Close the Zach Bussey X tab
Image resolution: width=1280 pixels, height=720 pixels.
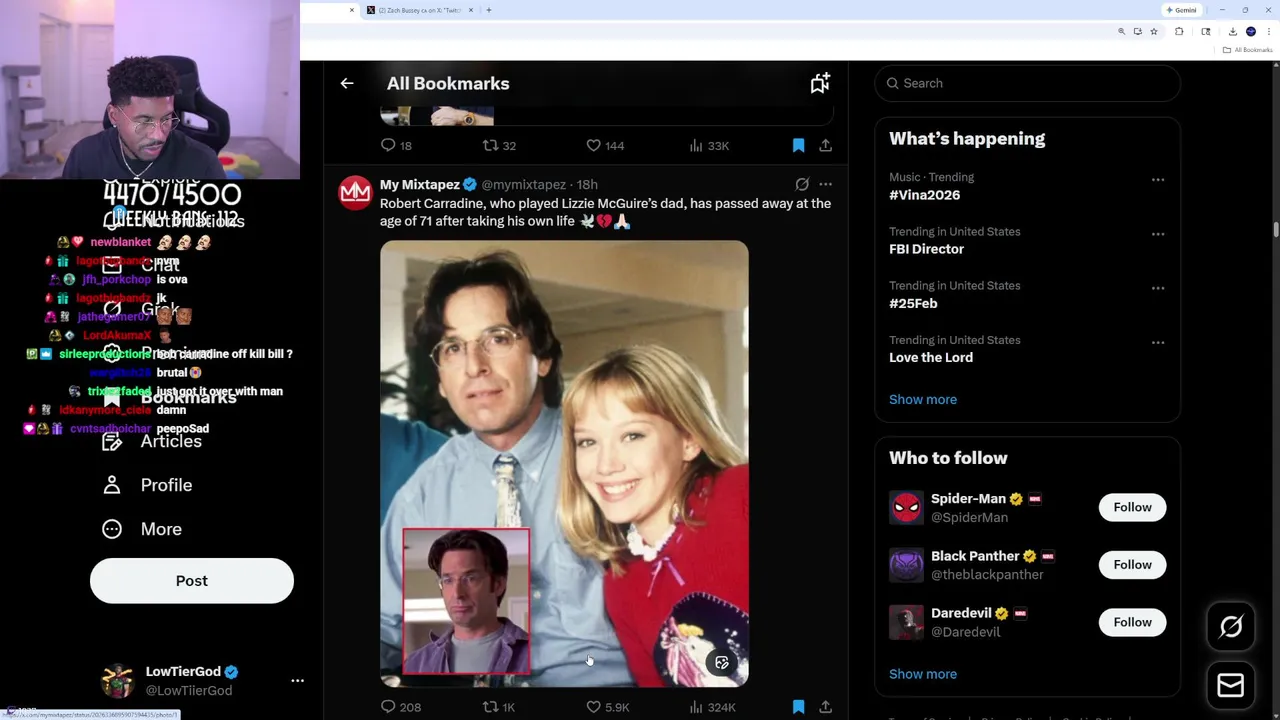473,10
